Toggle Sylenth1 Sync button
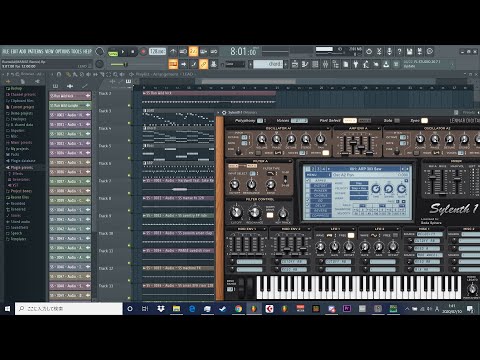 pyautogui.click(x=424, y=120)
